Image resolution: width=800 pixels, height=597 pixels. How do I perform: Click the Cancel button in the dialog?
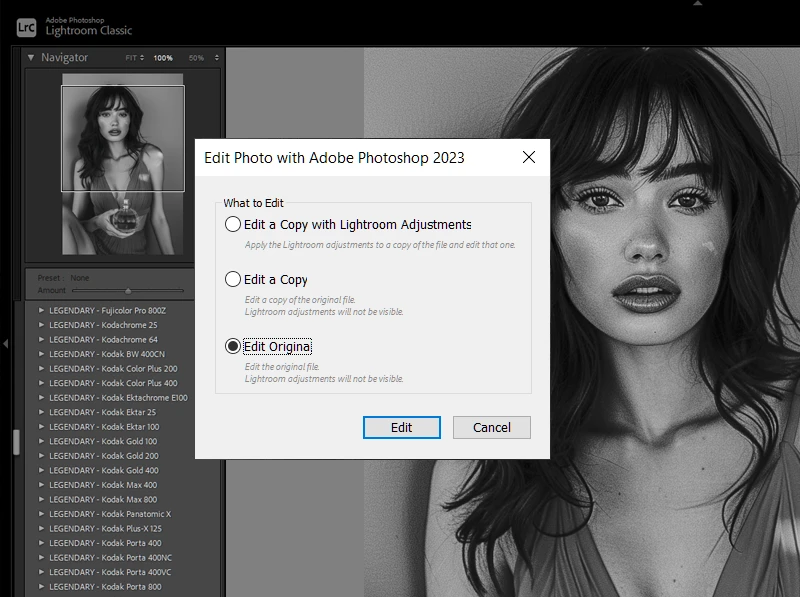491,427
